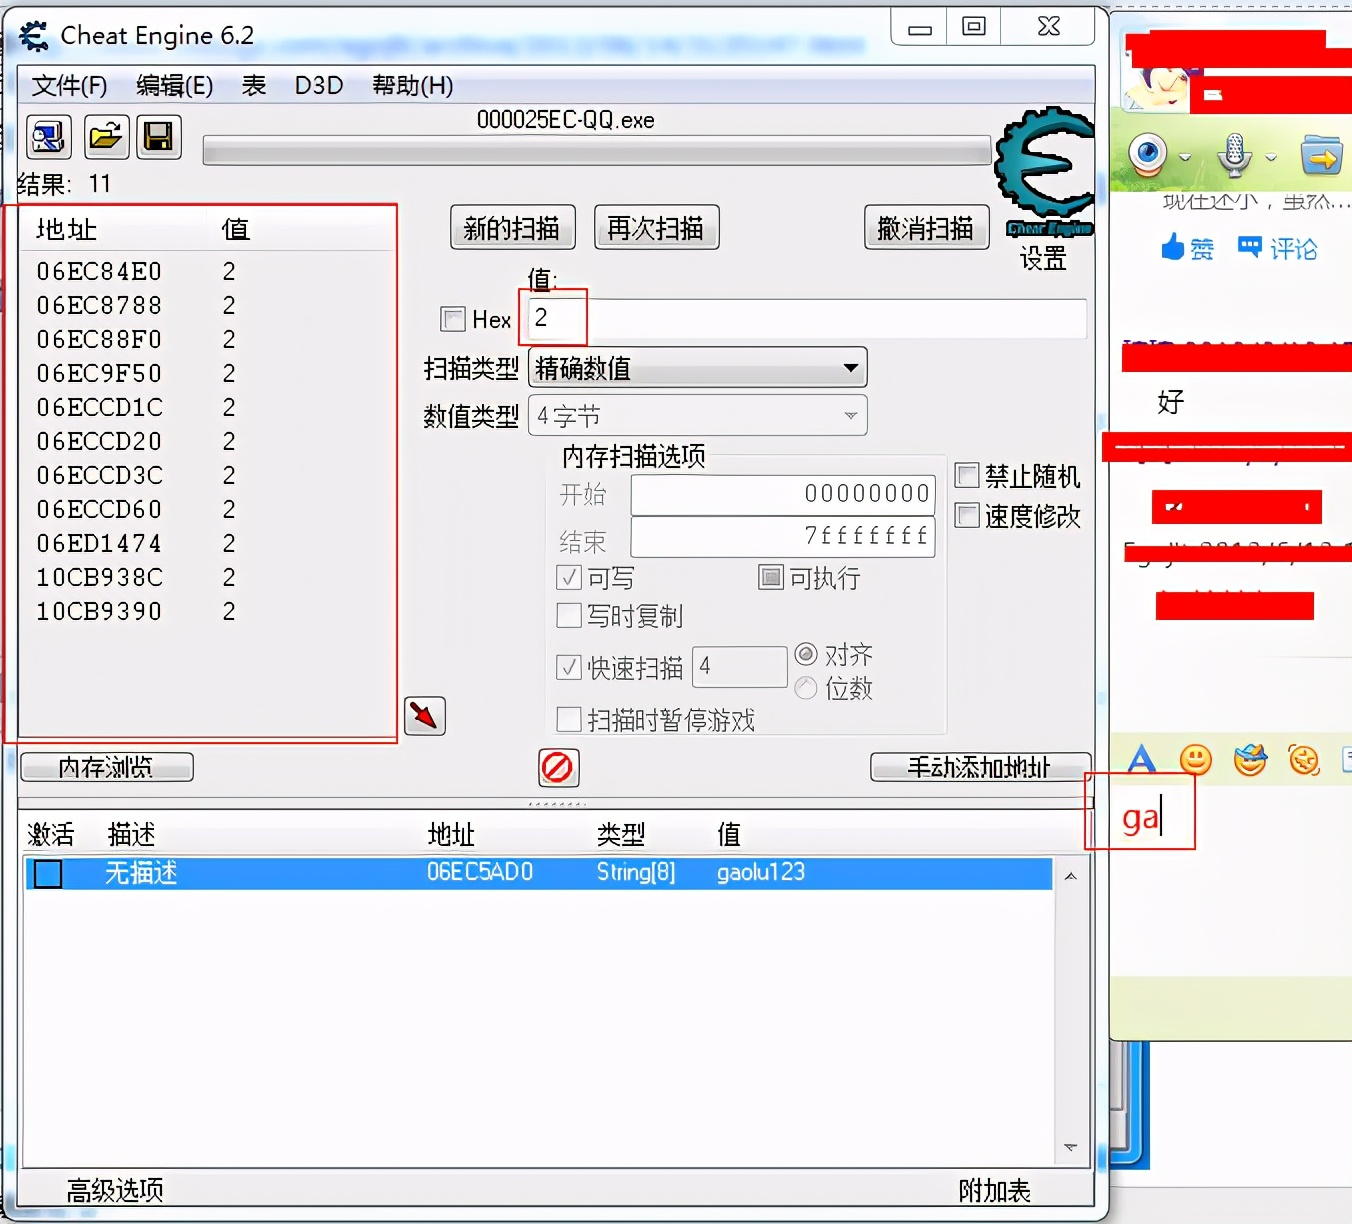Toggle the 可执行 executable checkbox
This screenshot has height=1224, width=1352.
point(771,577)
